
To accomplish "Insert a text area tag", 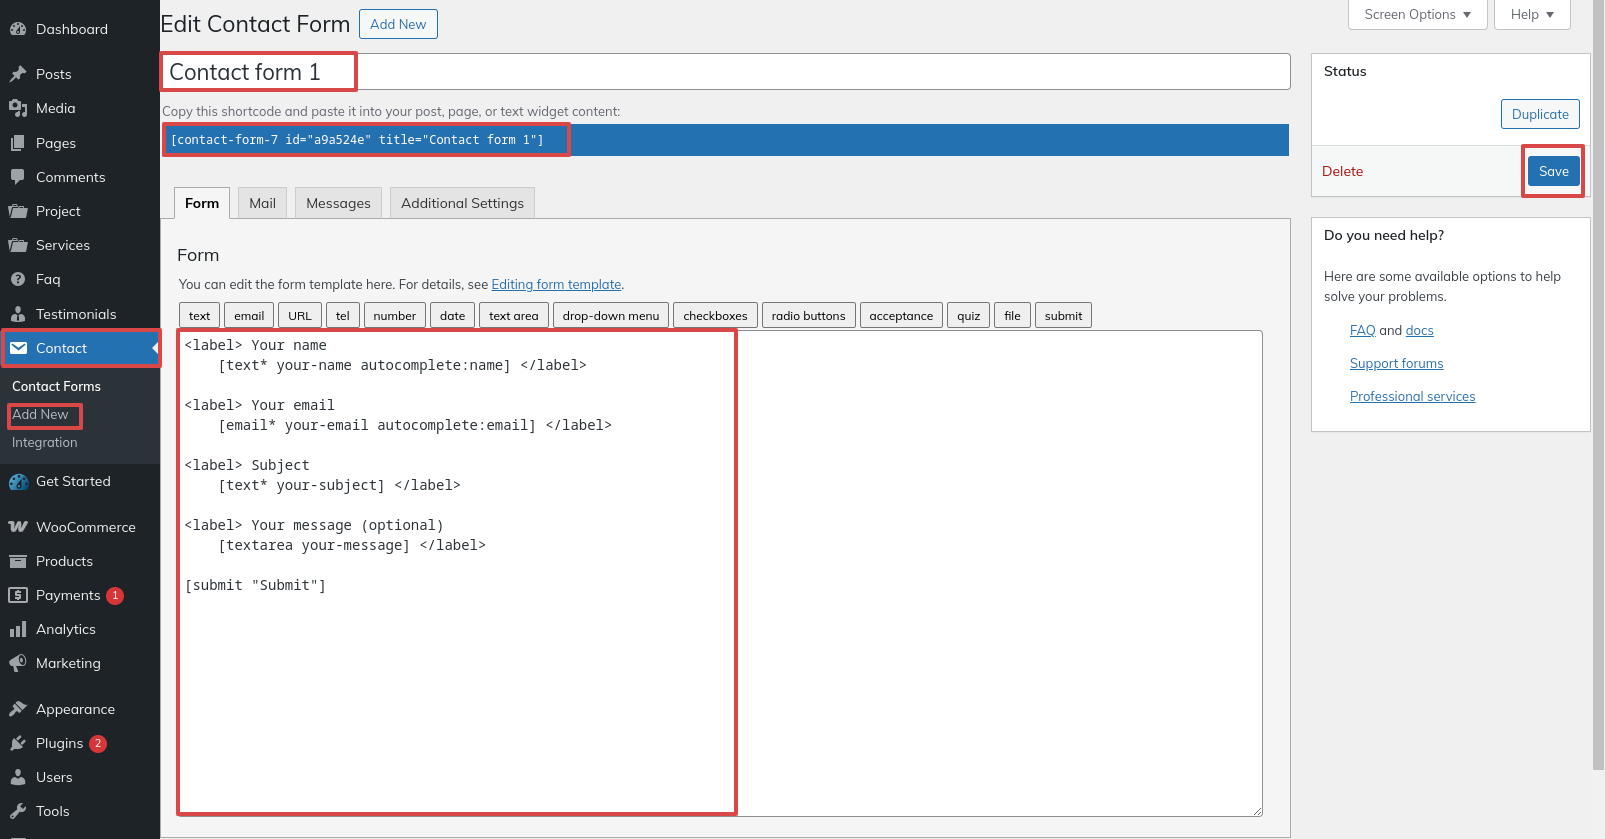I will [513, 315].
